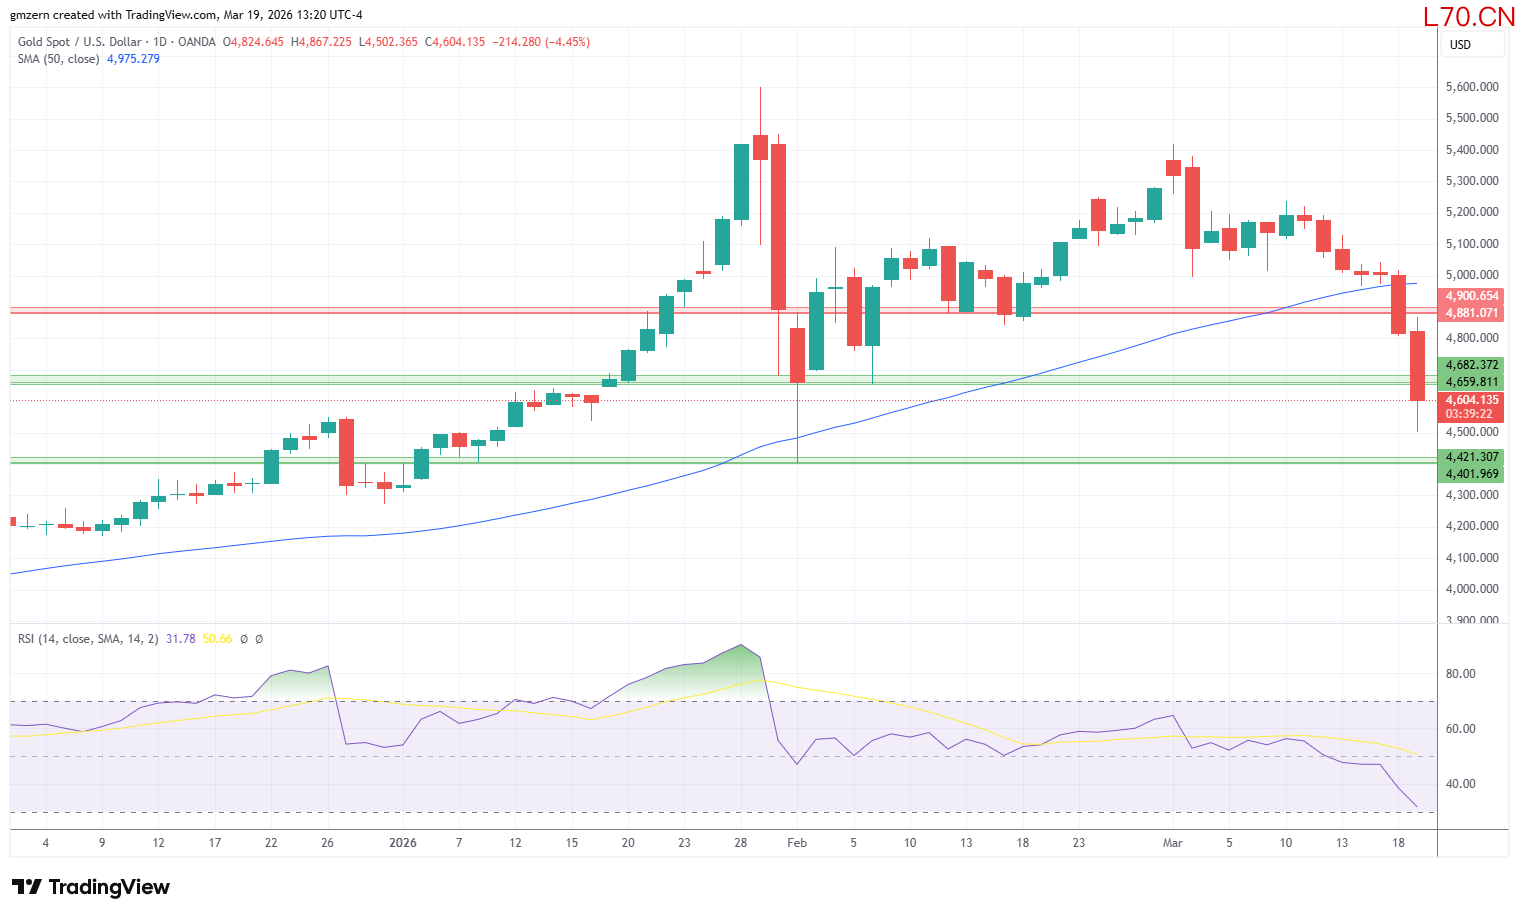The width and height of the screenshot is (1519, 917).
Task: Click the green 4,401.969 price label
Action: 1471,474
